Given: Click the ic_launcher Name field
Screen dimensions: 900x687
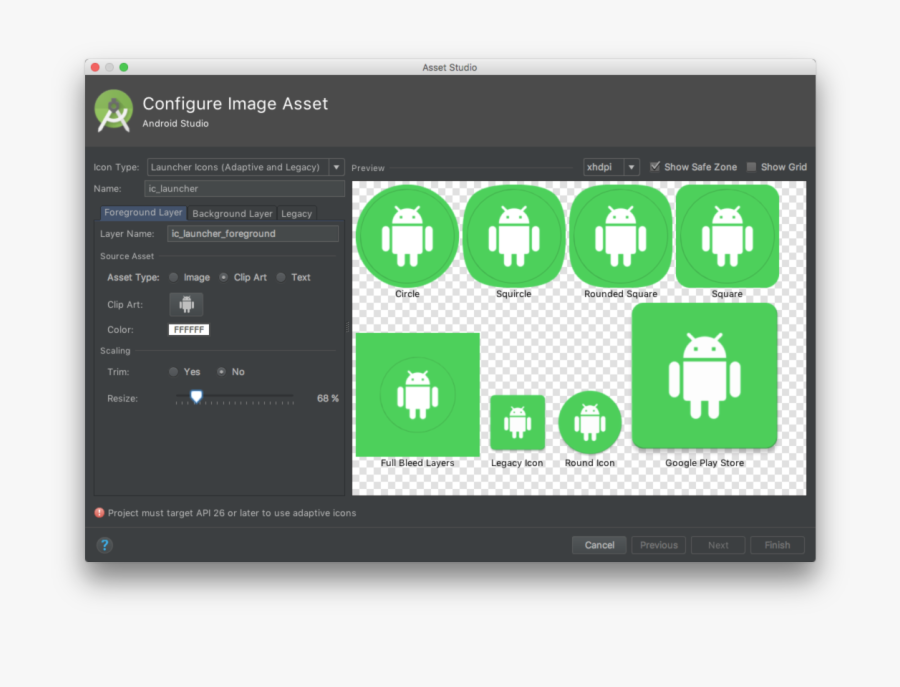Looking at the screenshot, I should 245,188.
